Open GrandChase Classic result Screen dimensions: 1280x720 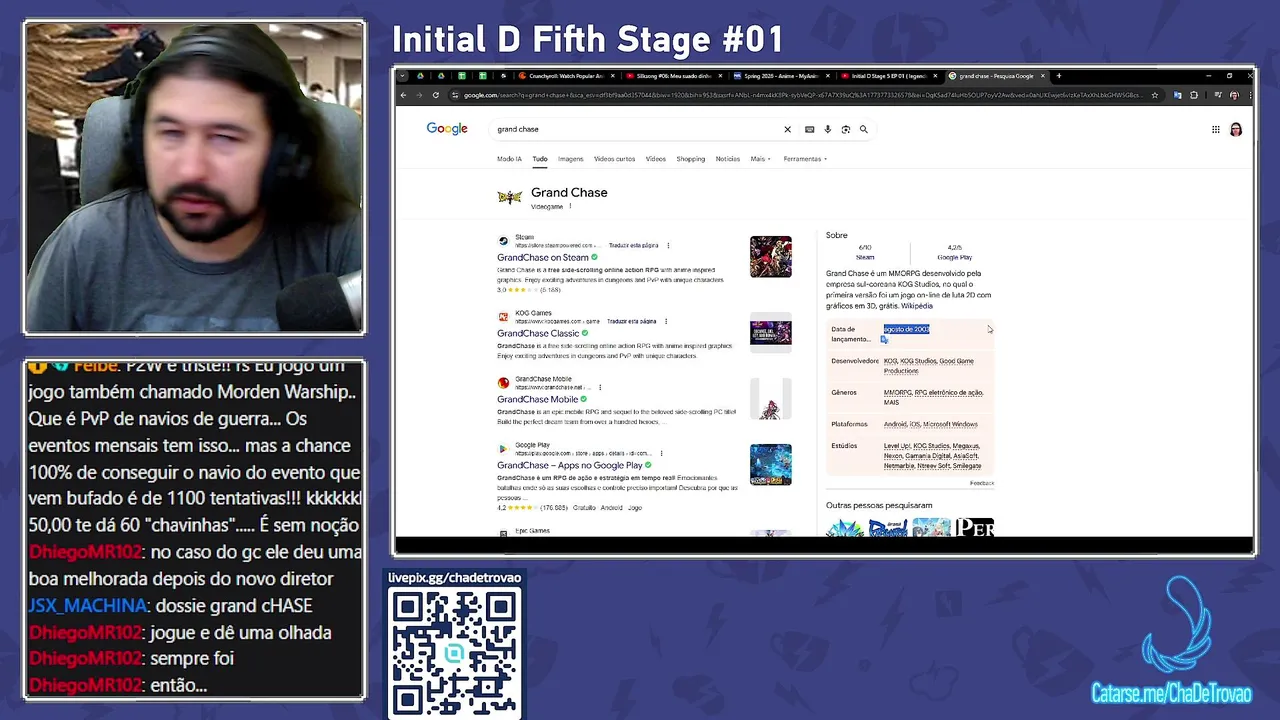(538, 333)
